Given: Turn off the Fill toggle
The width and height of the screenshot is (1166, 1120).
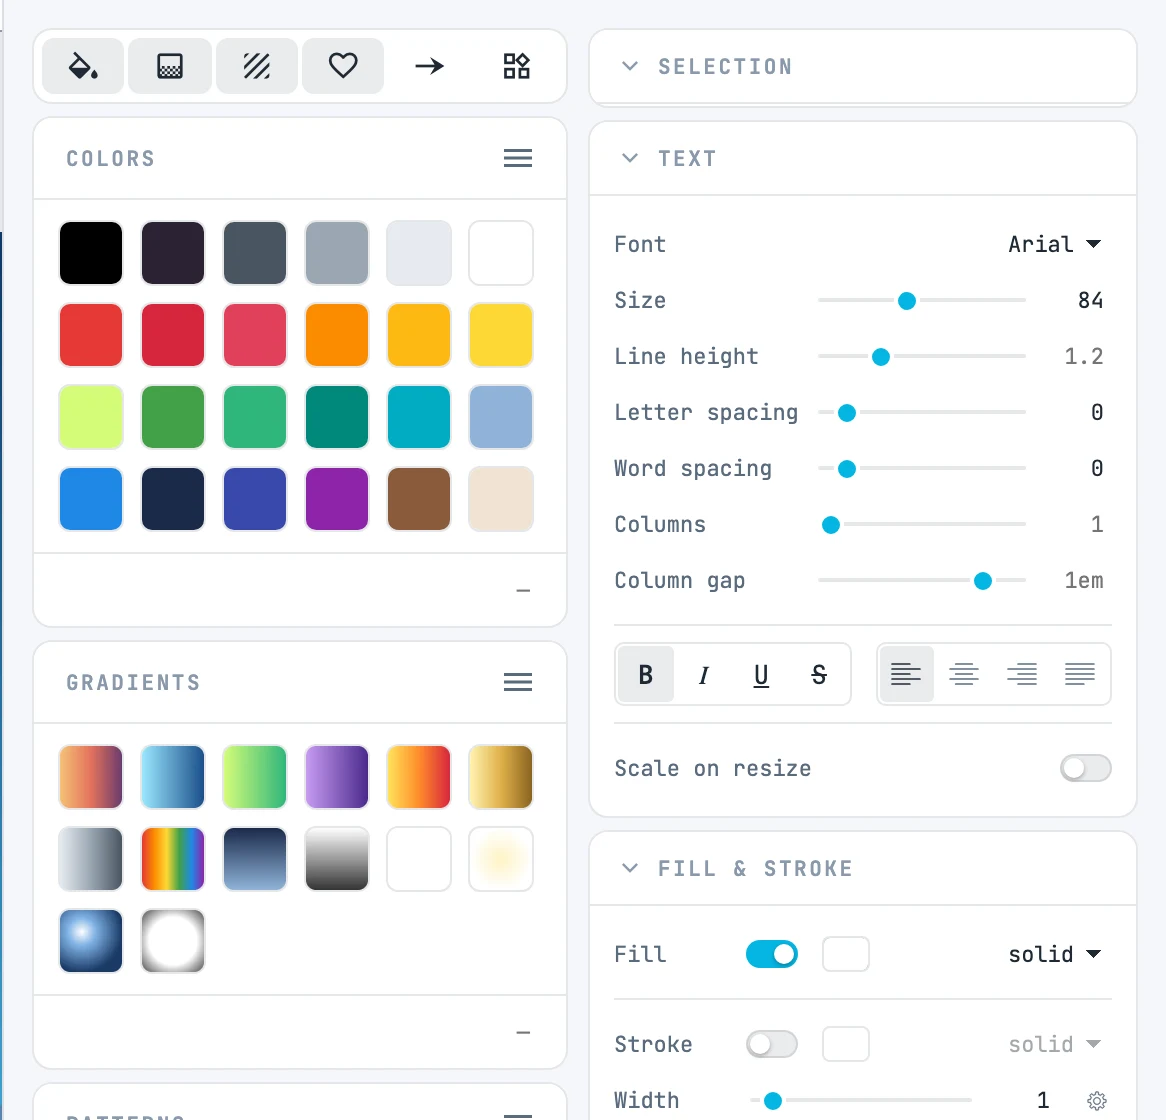Looking at the screenshot, I should [772, 954].
